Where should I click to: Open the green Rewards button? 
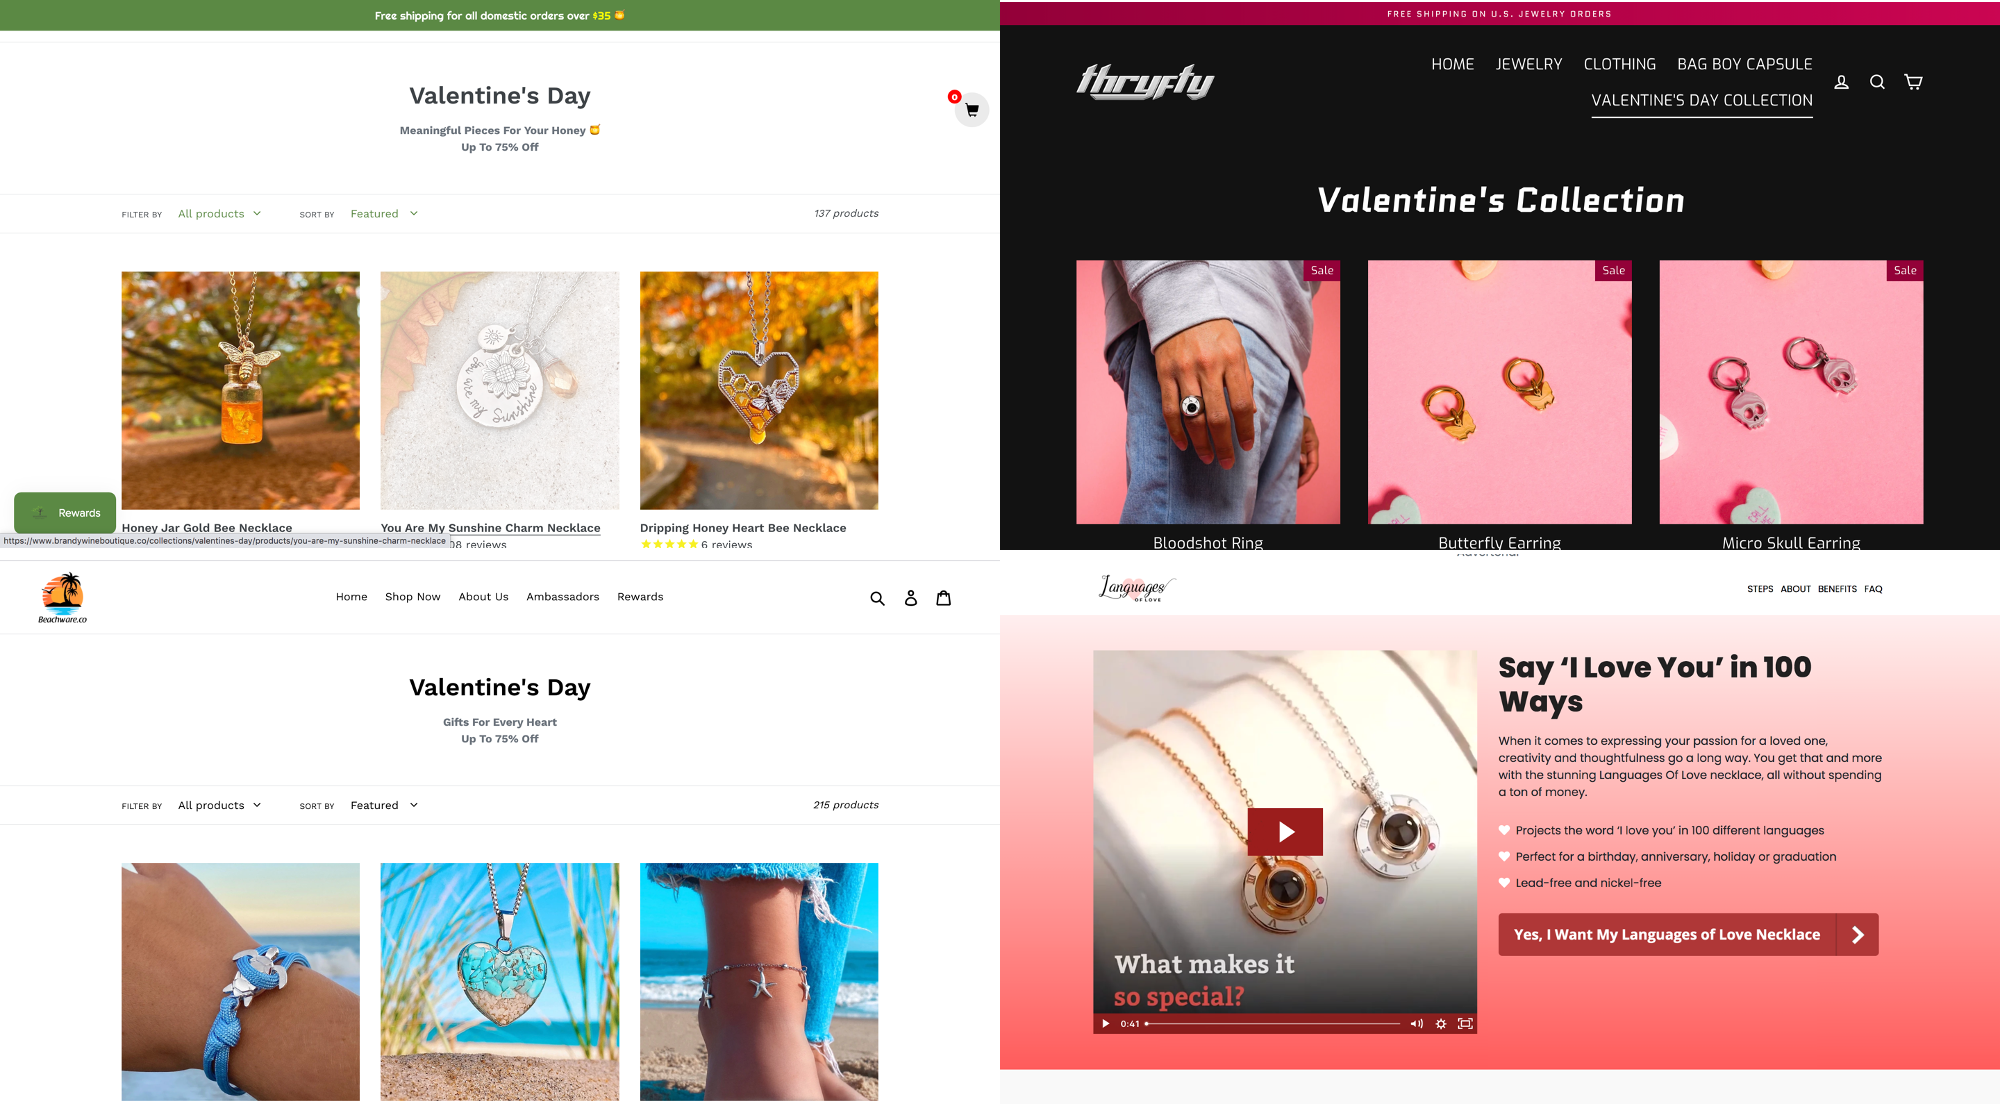click(65, 513)
